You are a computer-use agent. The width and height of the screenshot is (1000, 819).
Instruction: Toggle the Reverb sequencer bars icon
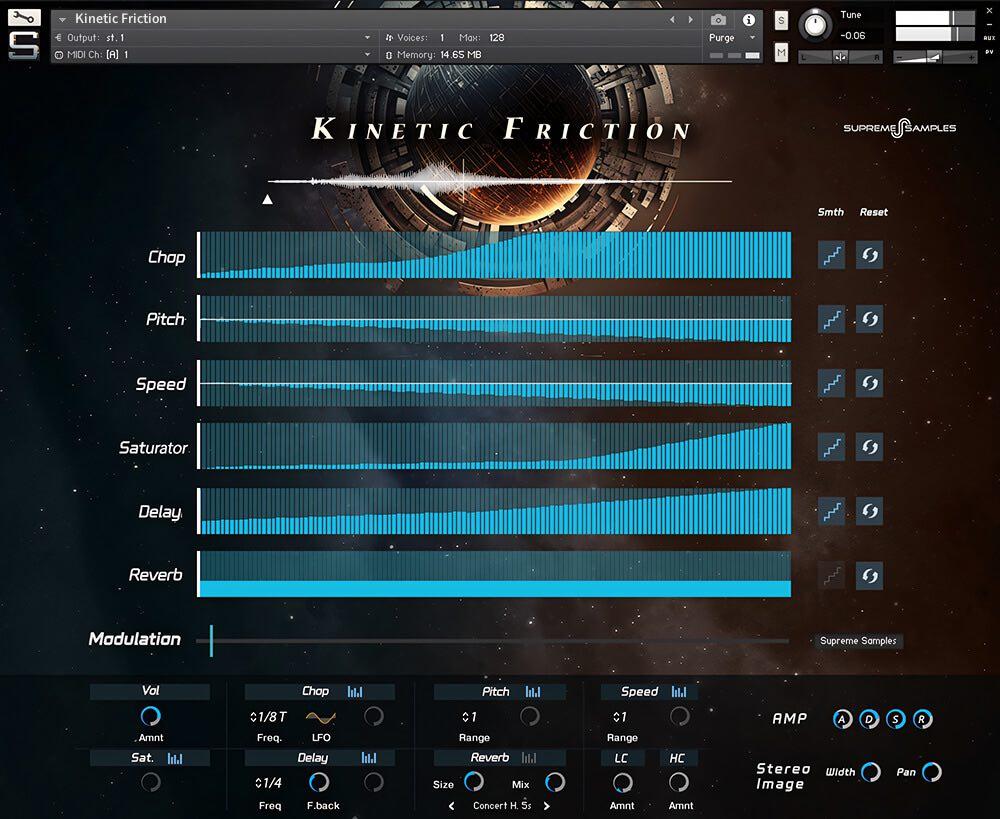point(529,758)
